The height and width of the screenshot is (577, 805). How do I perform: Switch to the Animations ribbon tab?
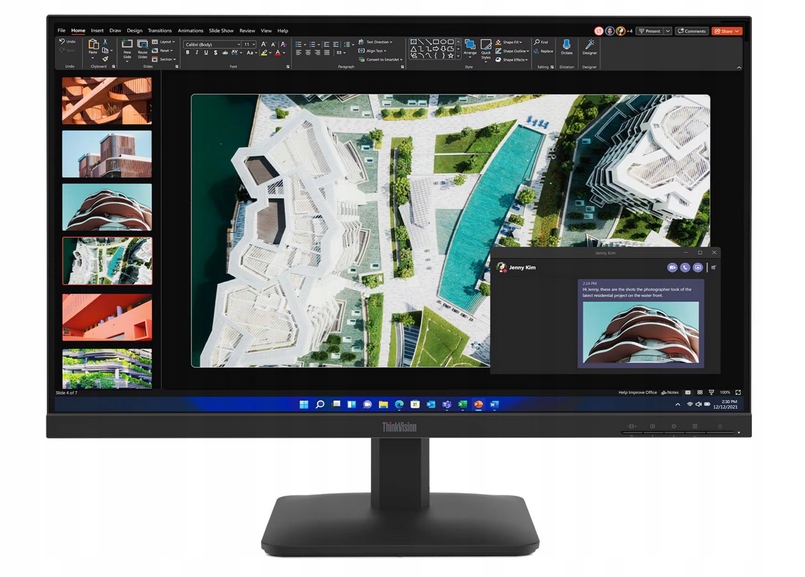(190, 30)
